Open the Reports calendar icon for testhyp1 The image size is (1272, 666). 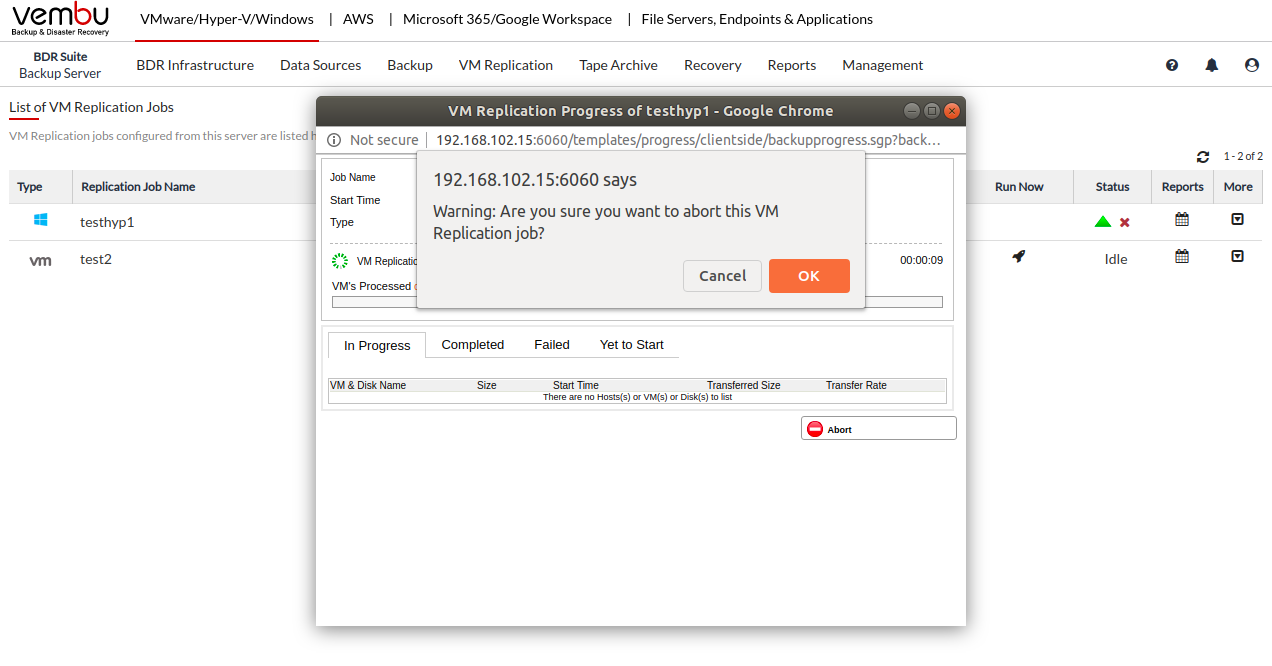pyautogui.click(x=1182, y=220)
